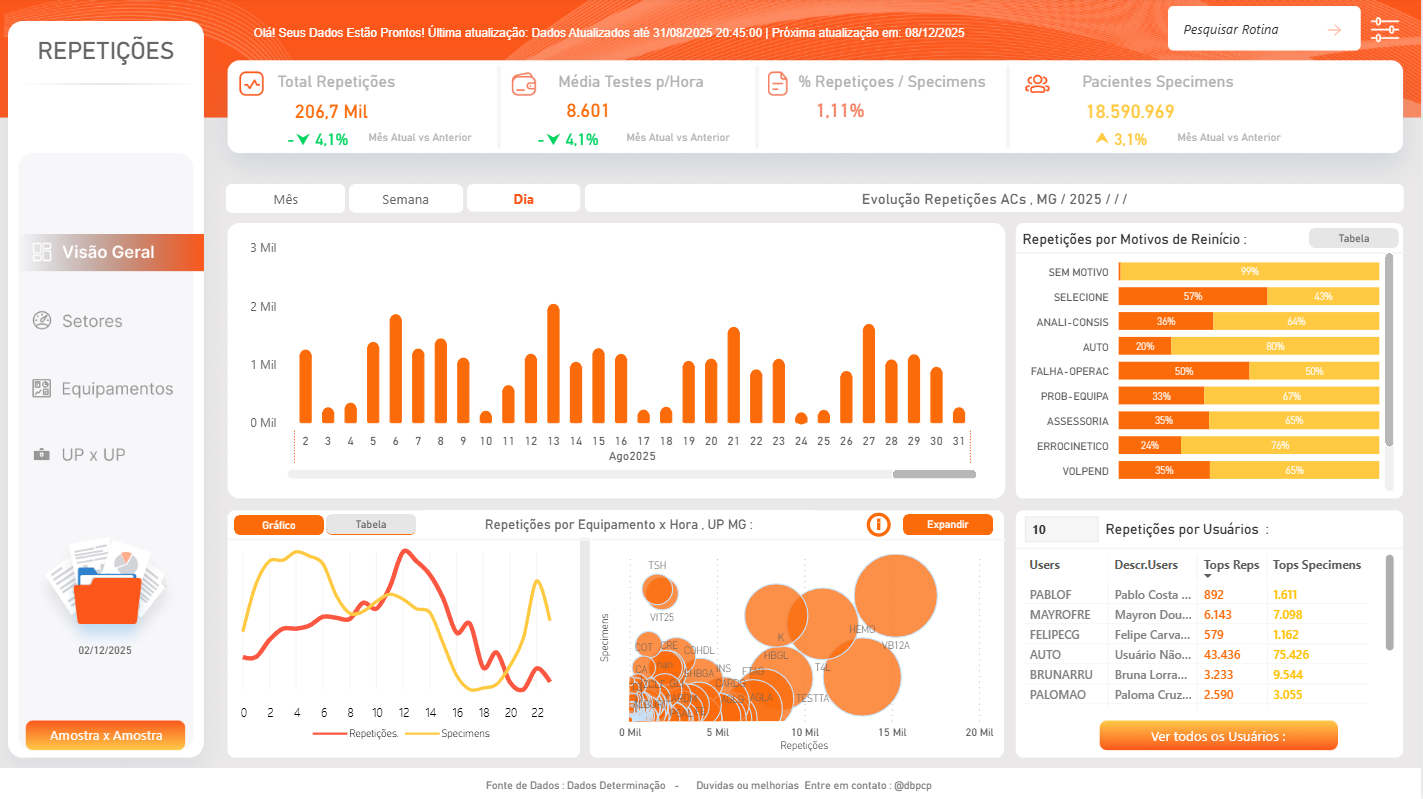Click the Média Testes p/Hora wallet icon
Screen dimensions: 1423x799
[523, 84]
